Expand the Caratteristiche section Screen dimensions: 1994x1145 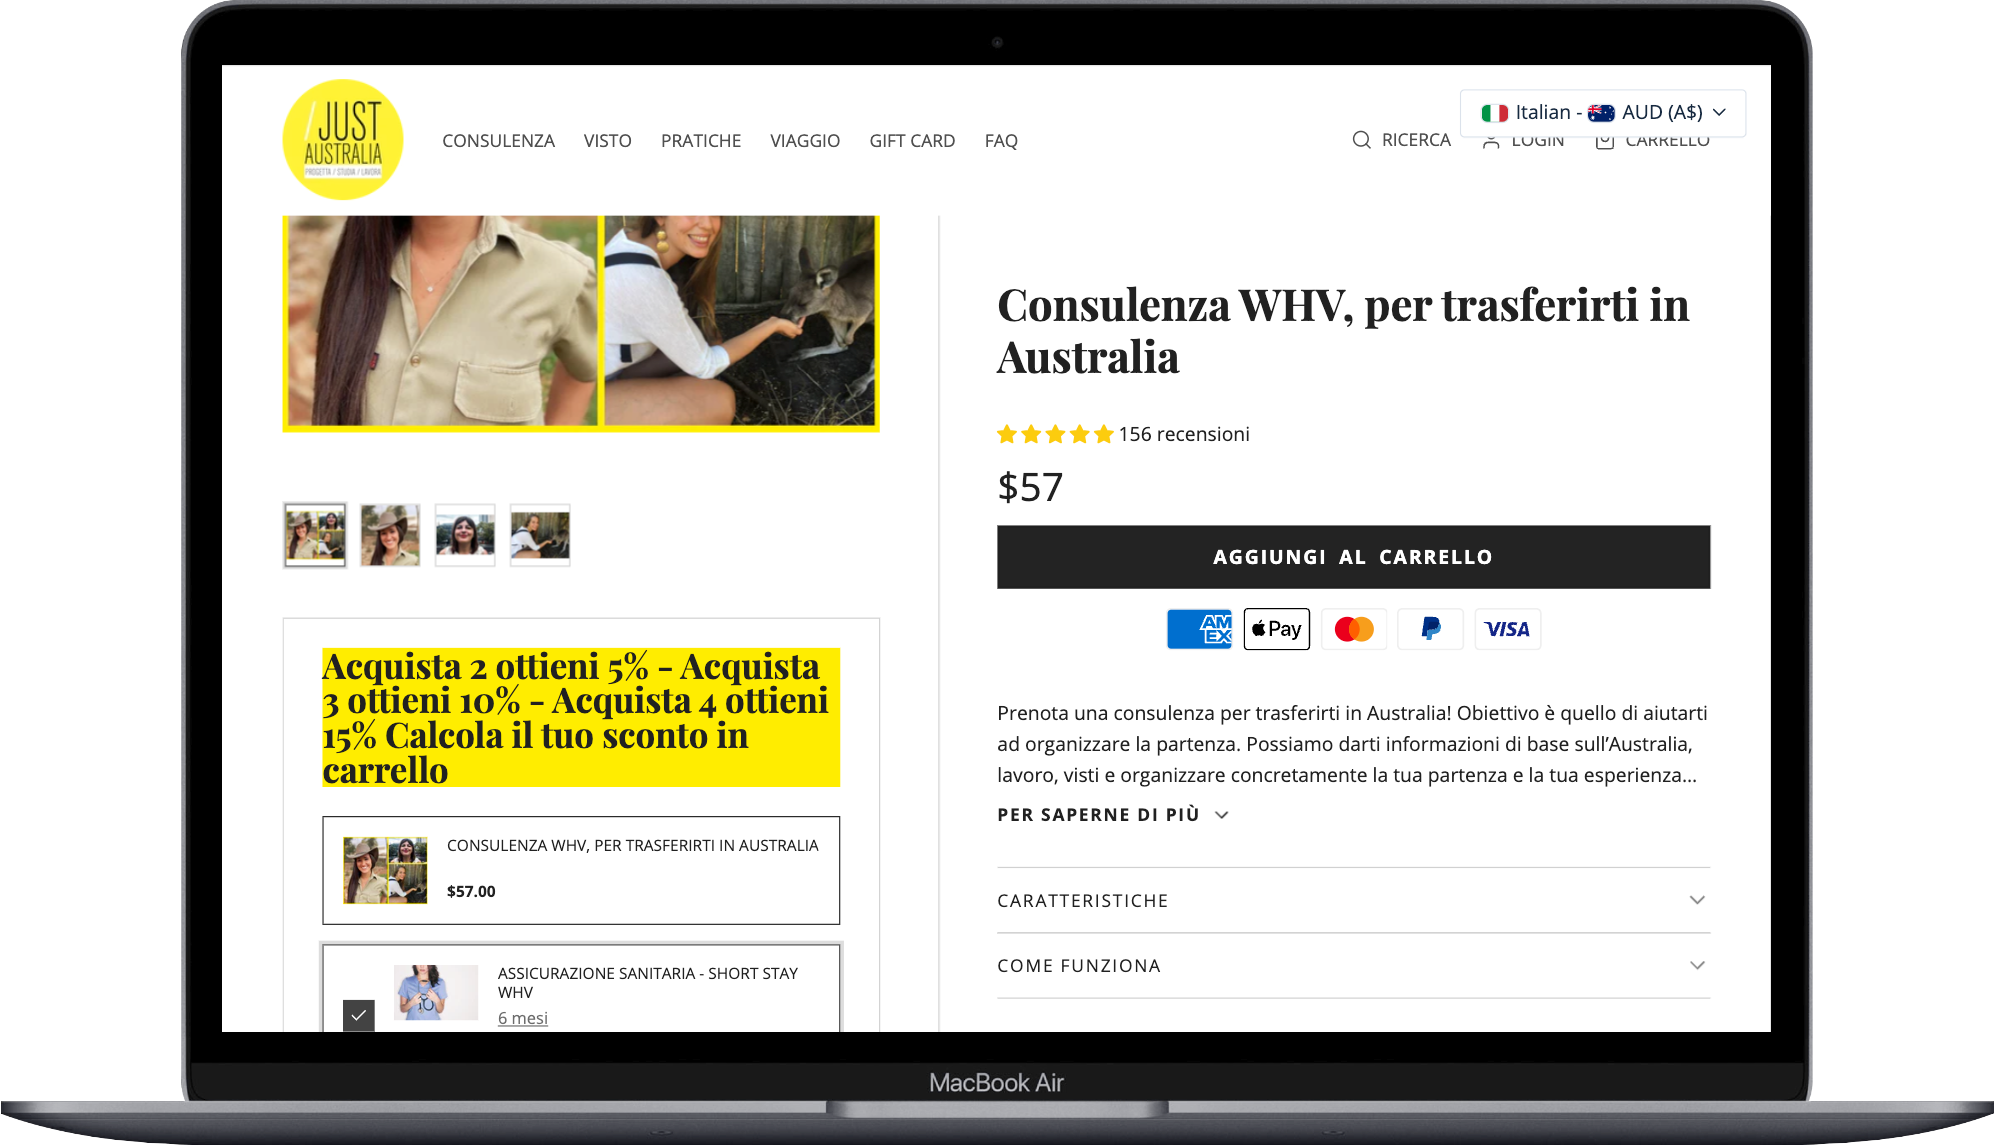click(1353, 900)
